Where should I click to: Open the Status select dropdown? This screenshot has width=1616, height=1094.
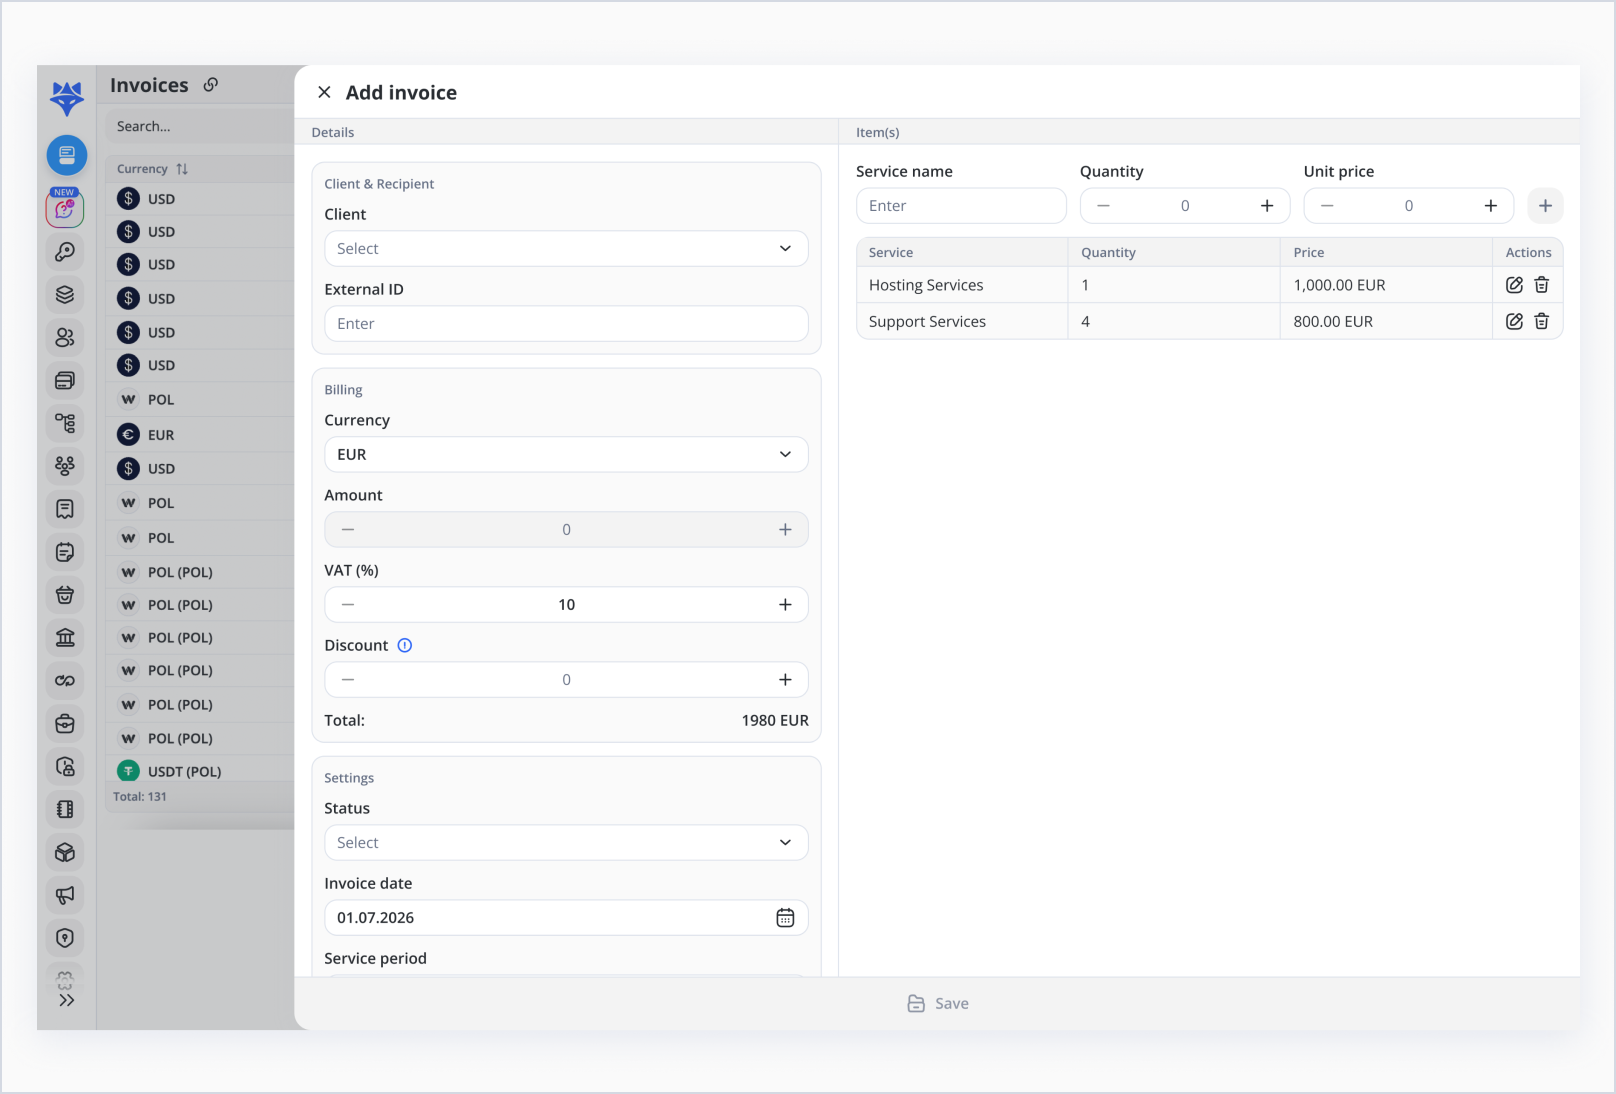click(566, 843)
